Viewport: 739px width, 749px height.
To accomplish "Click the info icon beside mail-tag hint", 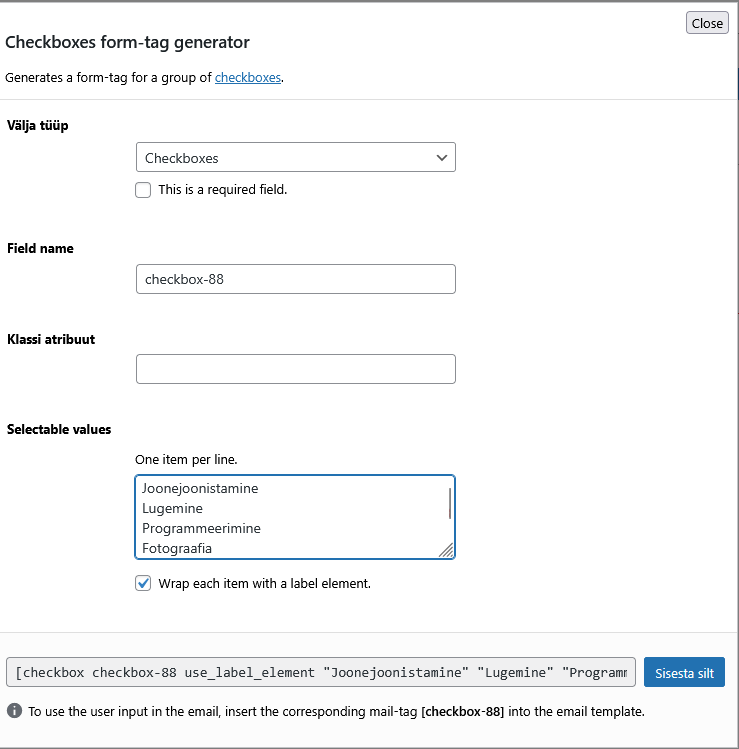I will pyautogui.click(x=15, y=712).
